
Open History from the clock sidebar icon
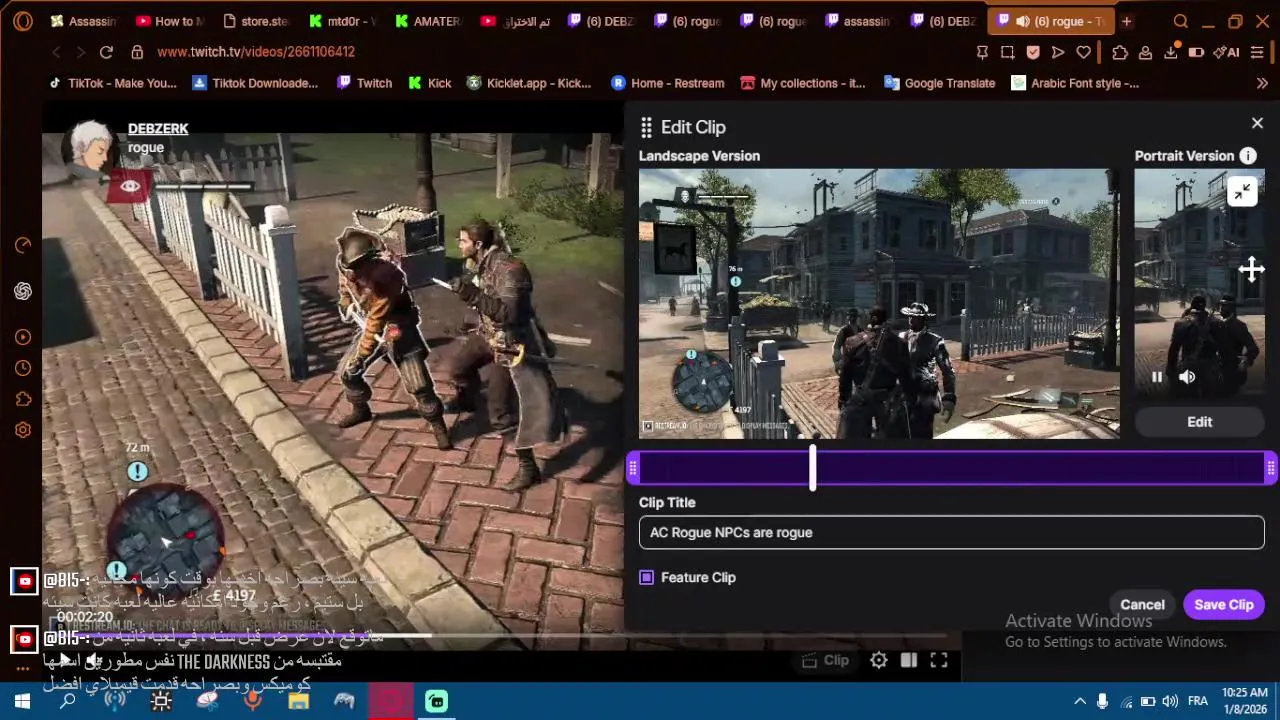click(x=23, y=368)
